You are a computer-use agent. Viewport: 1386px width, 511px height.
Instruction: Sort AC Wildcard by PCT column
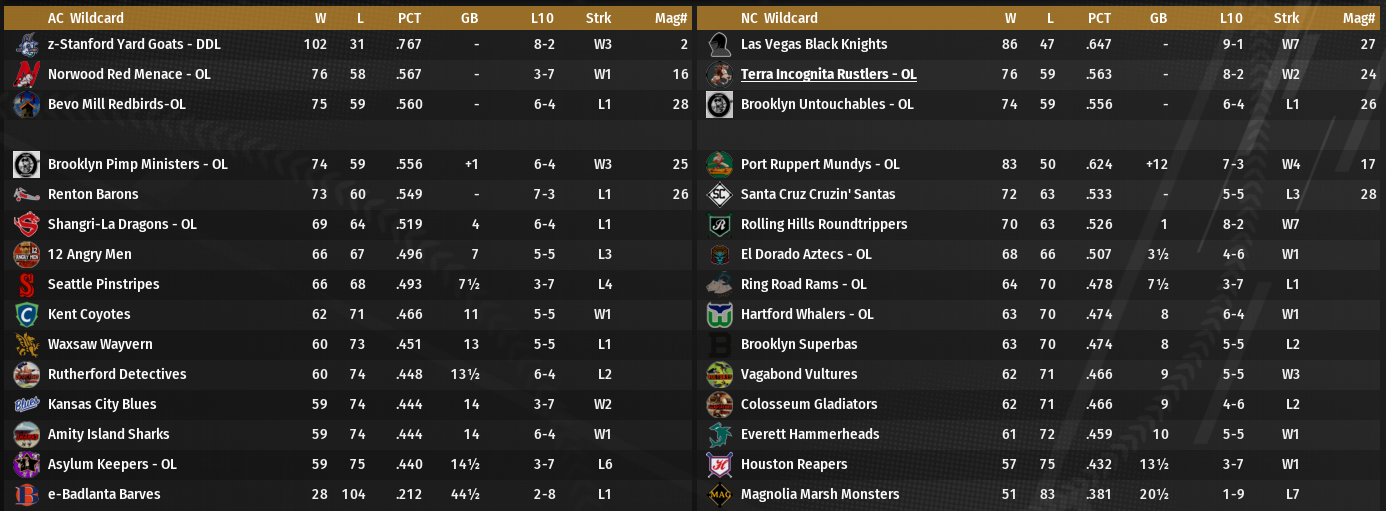(409, 18)
